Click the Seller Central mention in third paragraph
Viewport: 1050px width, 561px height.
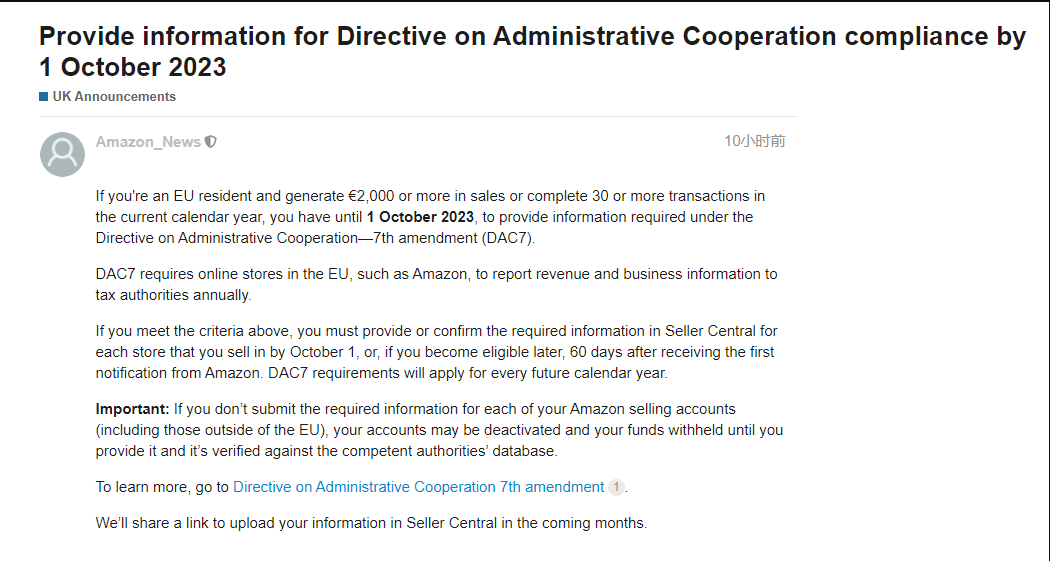[710, 331]
